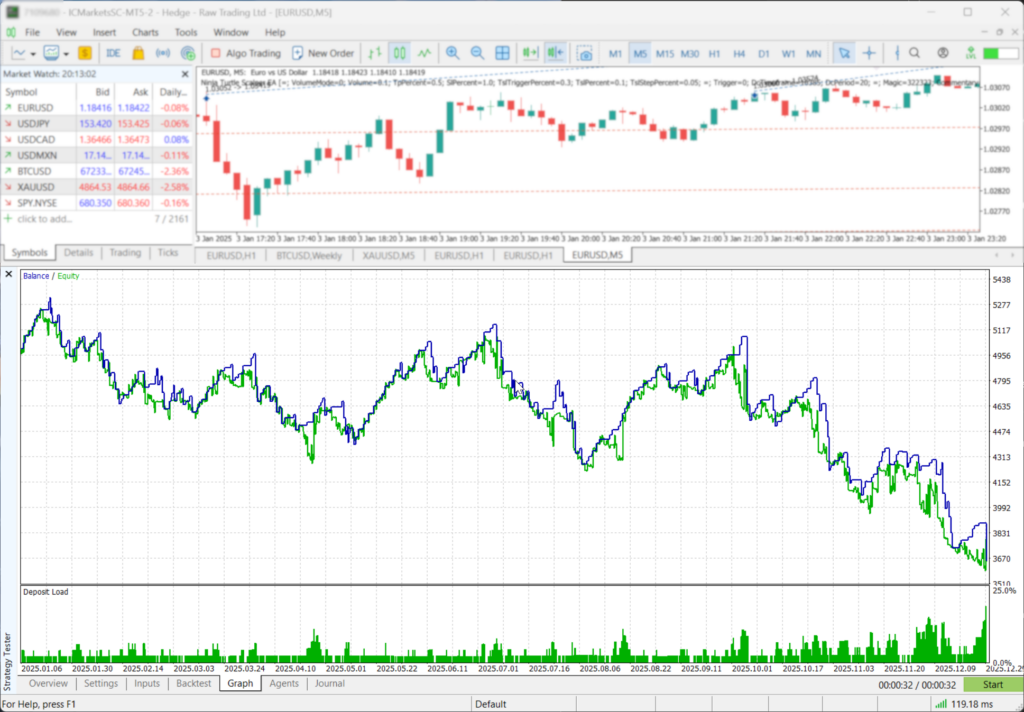Toggle Algo Trading on or off

pyautogui.click(x=245, y=53)
